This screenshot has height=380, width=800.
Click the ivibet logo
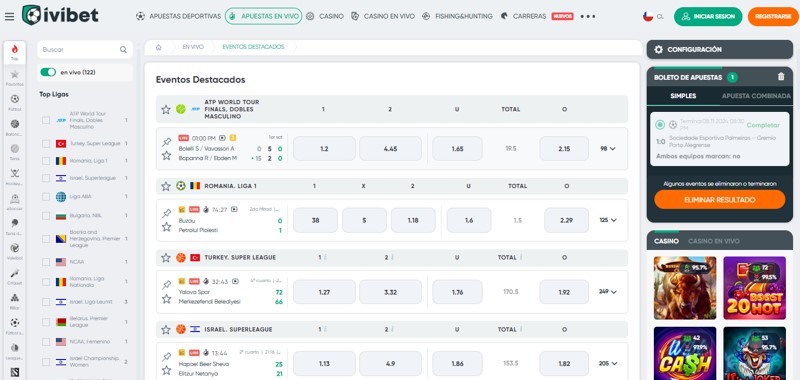click(60, 15)
